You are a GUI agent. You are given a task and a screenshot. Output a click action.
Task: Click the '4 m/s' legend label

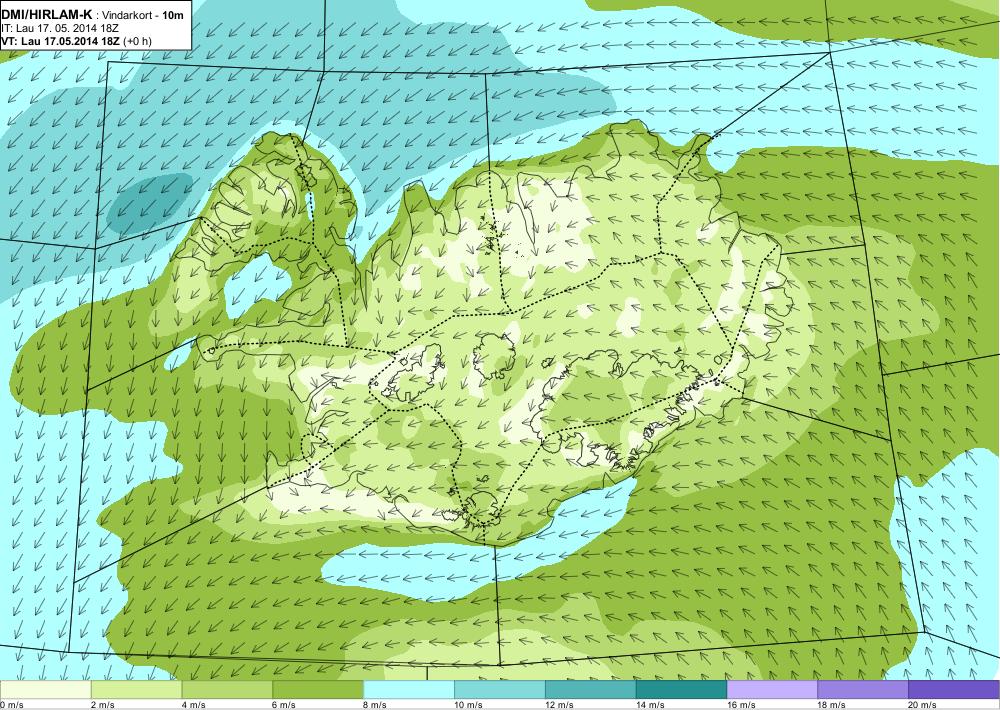[x=193, y=705]
